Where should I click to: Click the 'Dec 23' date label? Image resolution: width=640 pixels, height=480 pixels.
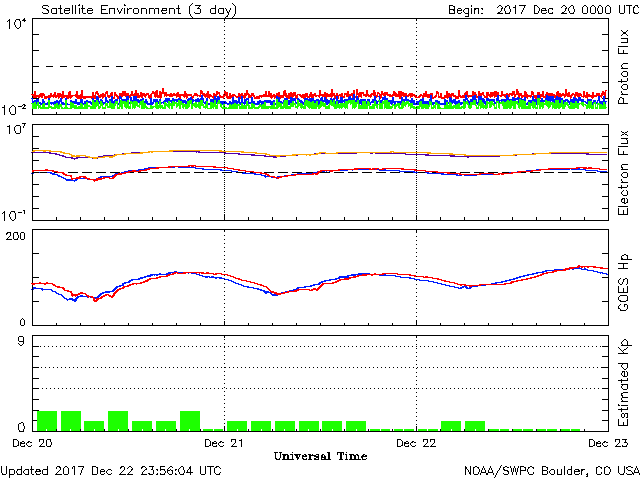pyautogui.click(x=608, y=443)
